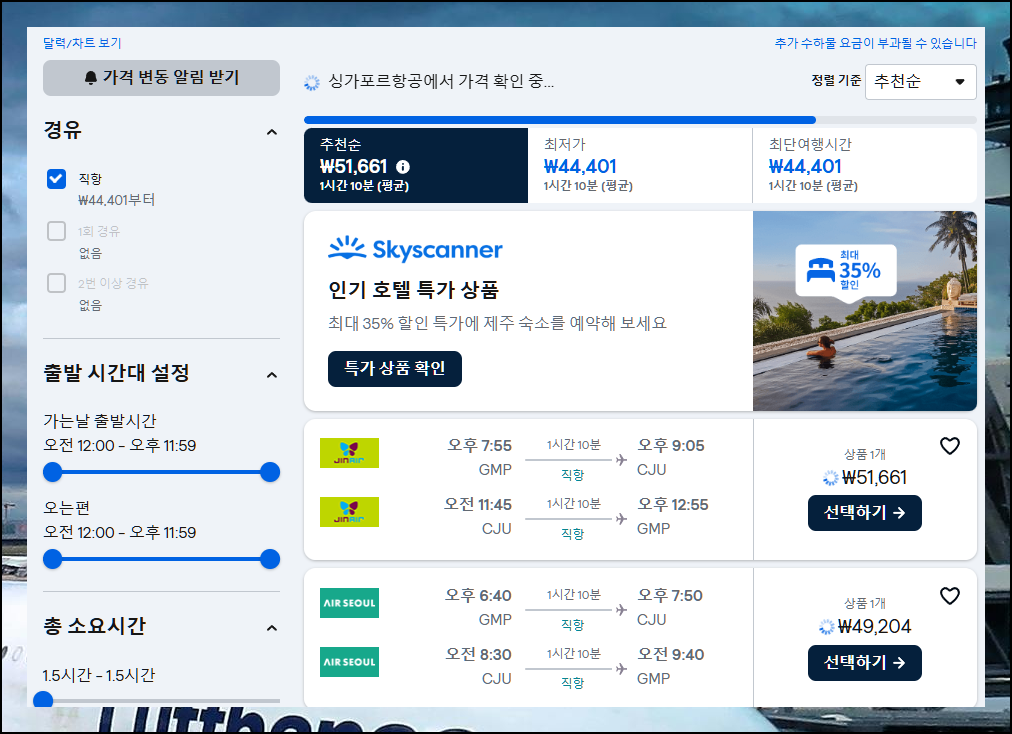Click info icon next to ₩51,661 tab

pos(403,167)
